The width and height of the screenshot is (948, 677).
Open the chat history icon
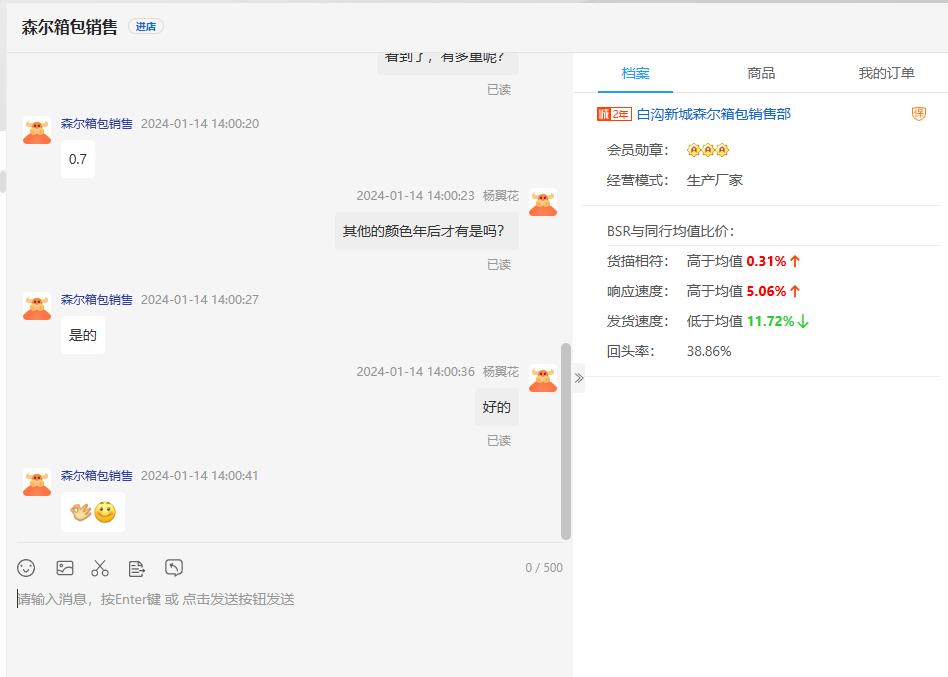tap(174, 568)
